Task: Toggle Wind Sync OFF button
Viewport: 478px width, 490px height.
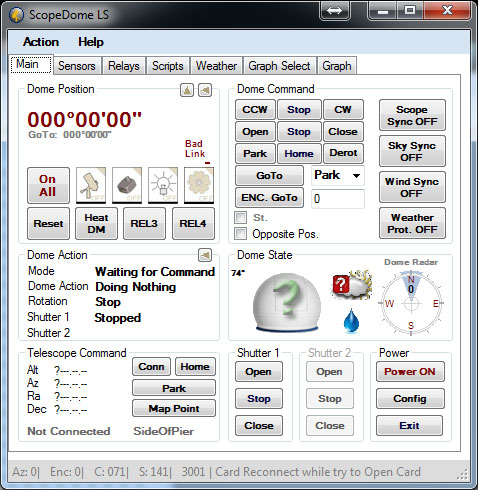Action: pos(412,187)
